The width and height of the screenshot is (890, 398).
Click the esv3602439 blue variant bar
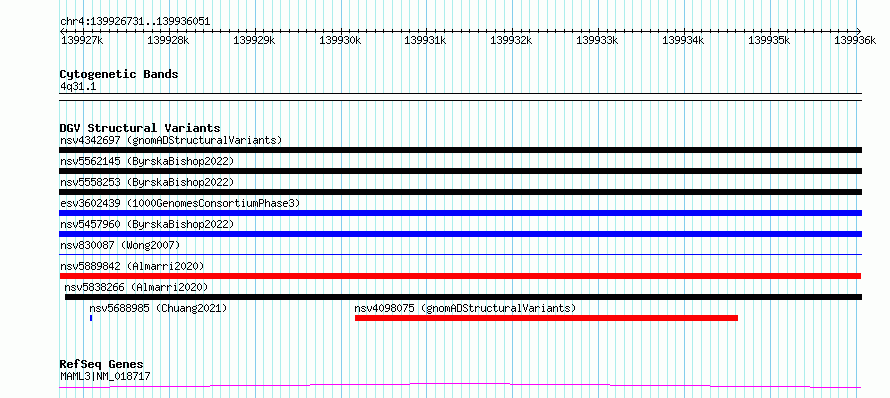pyautogui.click(x=460, y=213)
